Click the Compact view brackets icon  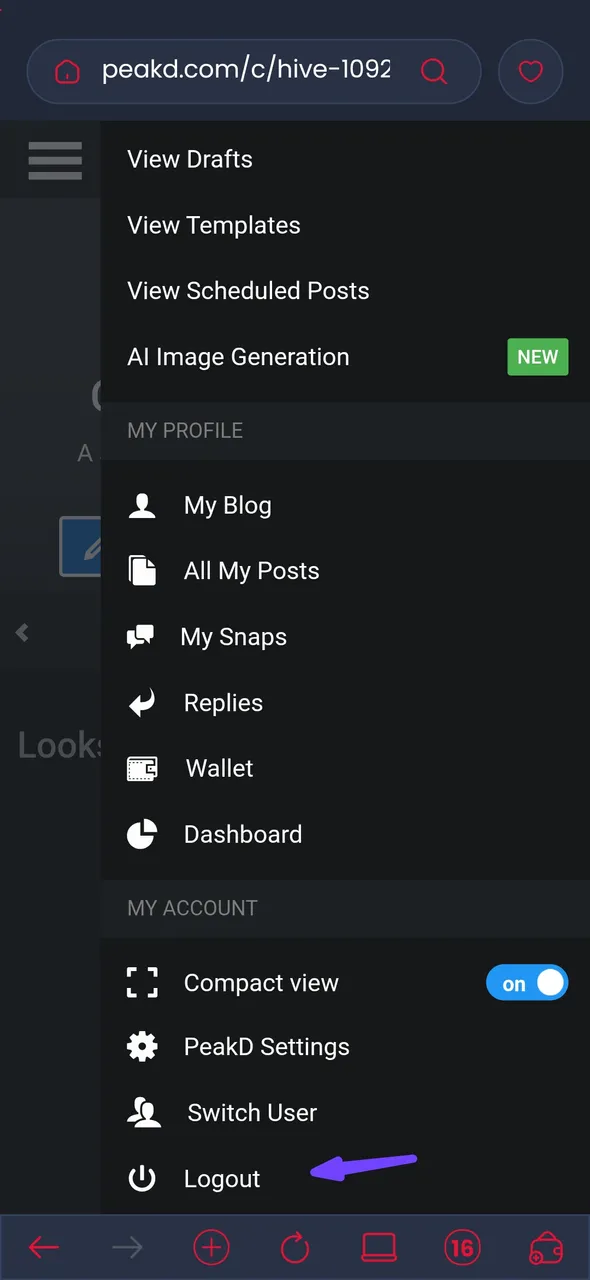click(x=142, y=983)
